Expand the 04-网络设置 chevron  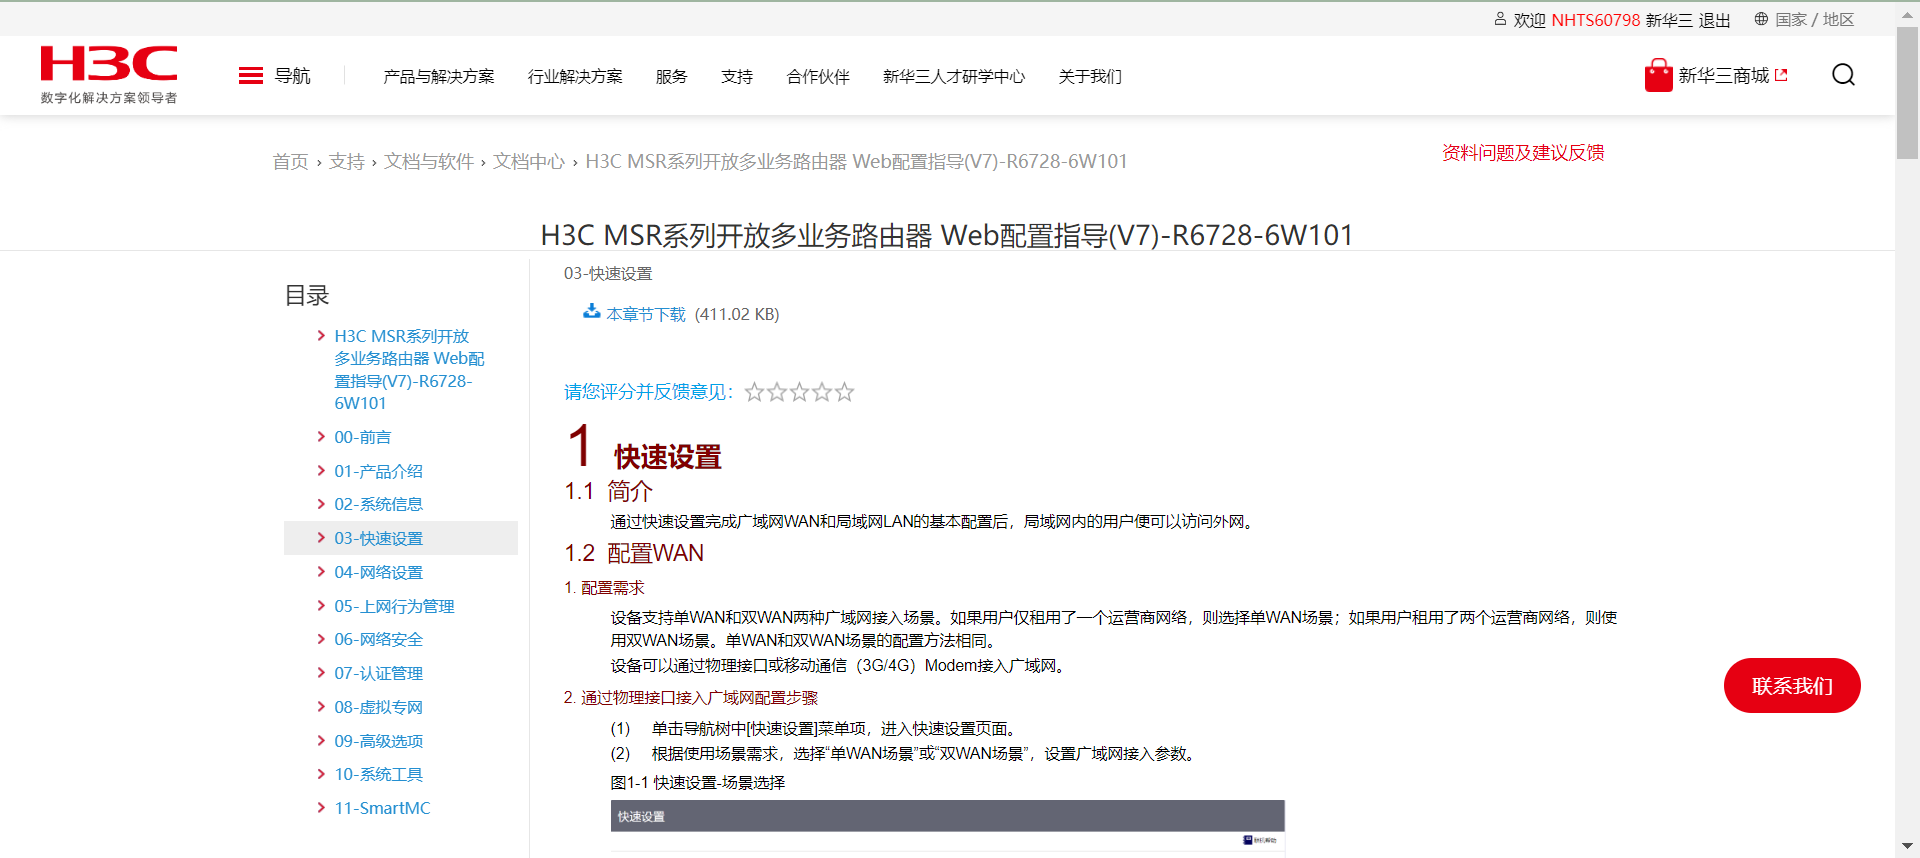pos(321,571)
